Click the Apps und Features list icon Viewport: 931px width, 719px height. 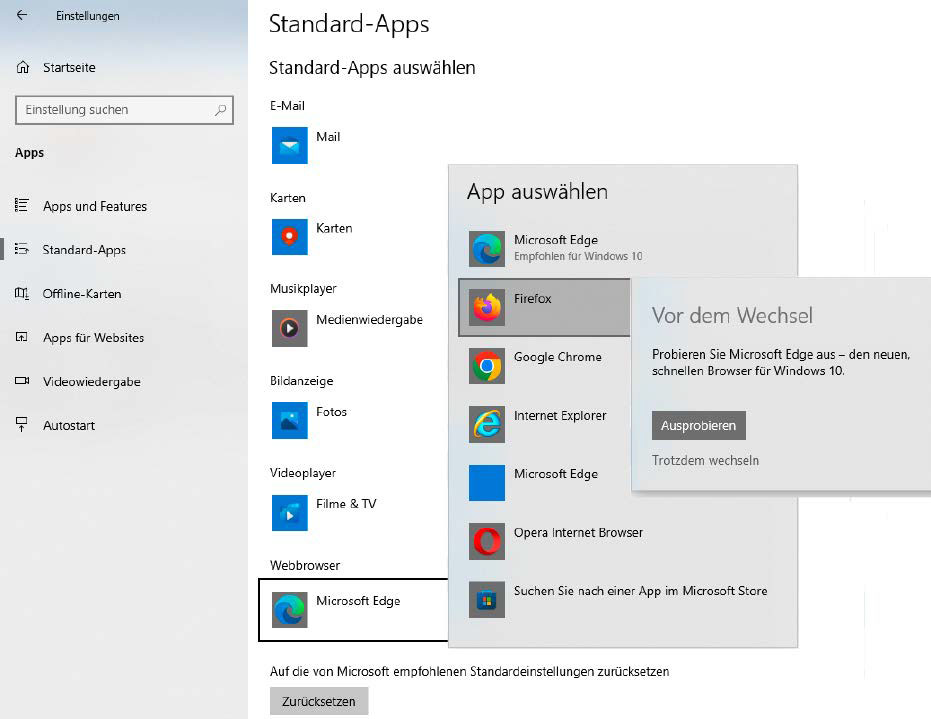click(21, 205)
